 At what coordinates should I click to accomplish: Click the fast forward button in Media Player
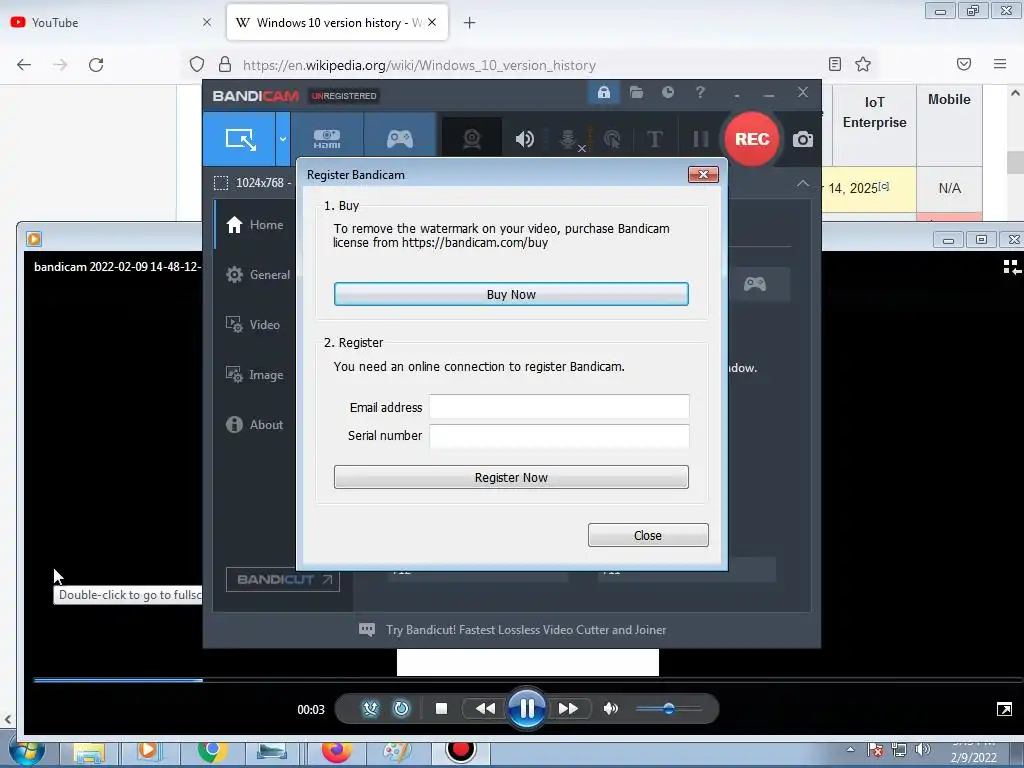pyautogui.click(x=568, y=709)
